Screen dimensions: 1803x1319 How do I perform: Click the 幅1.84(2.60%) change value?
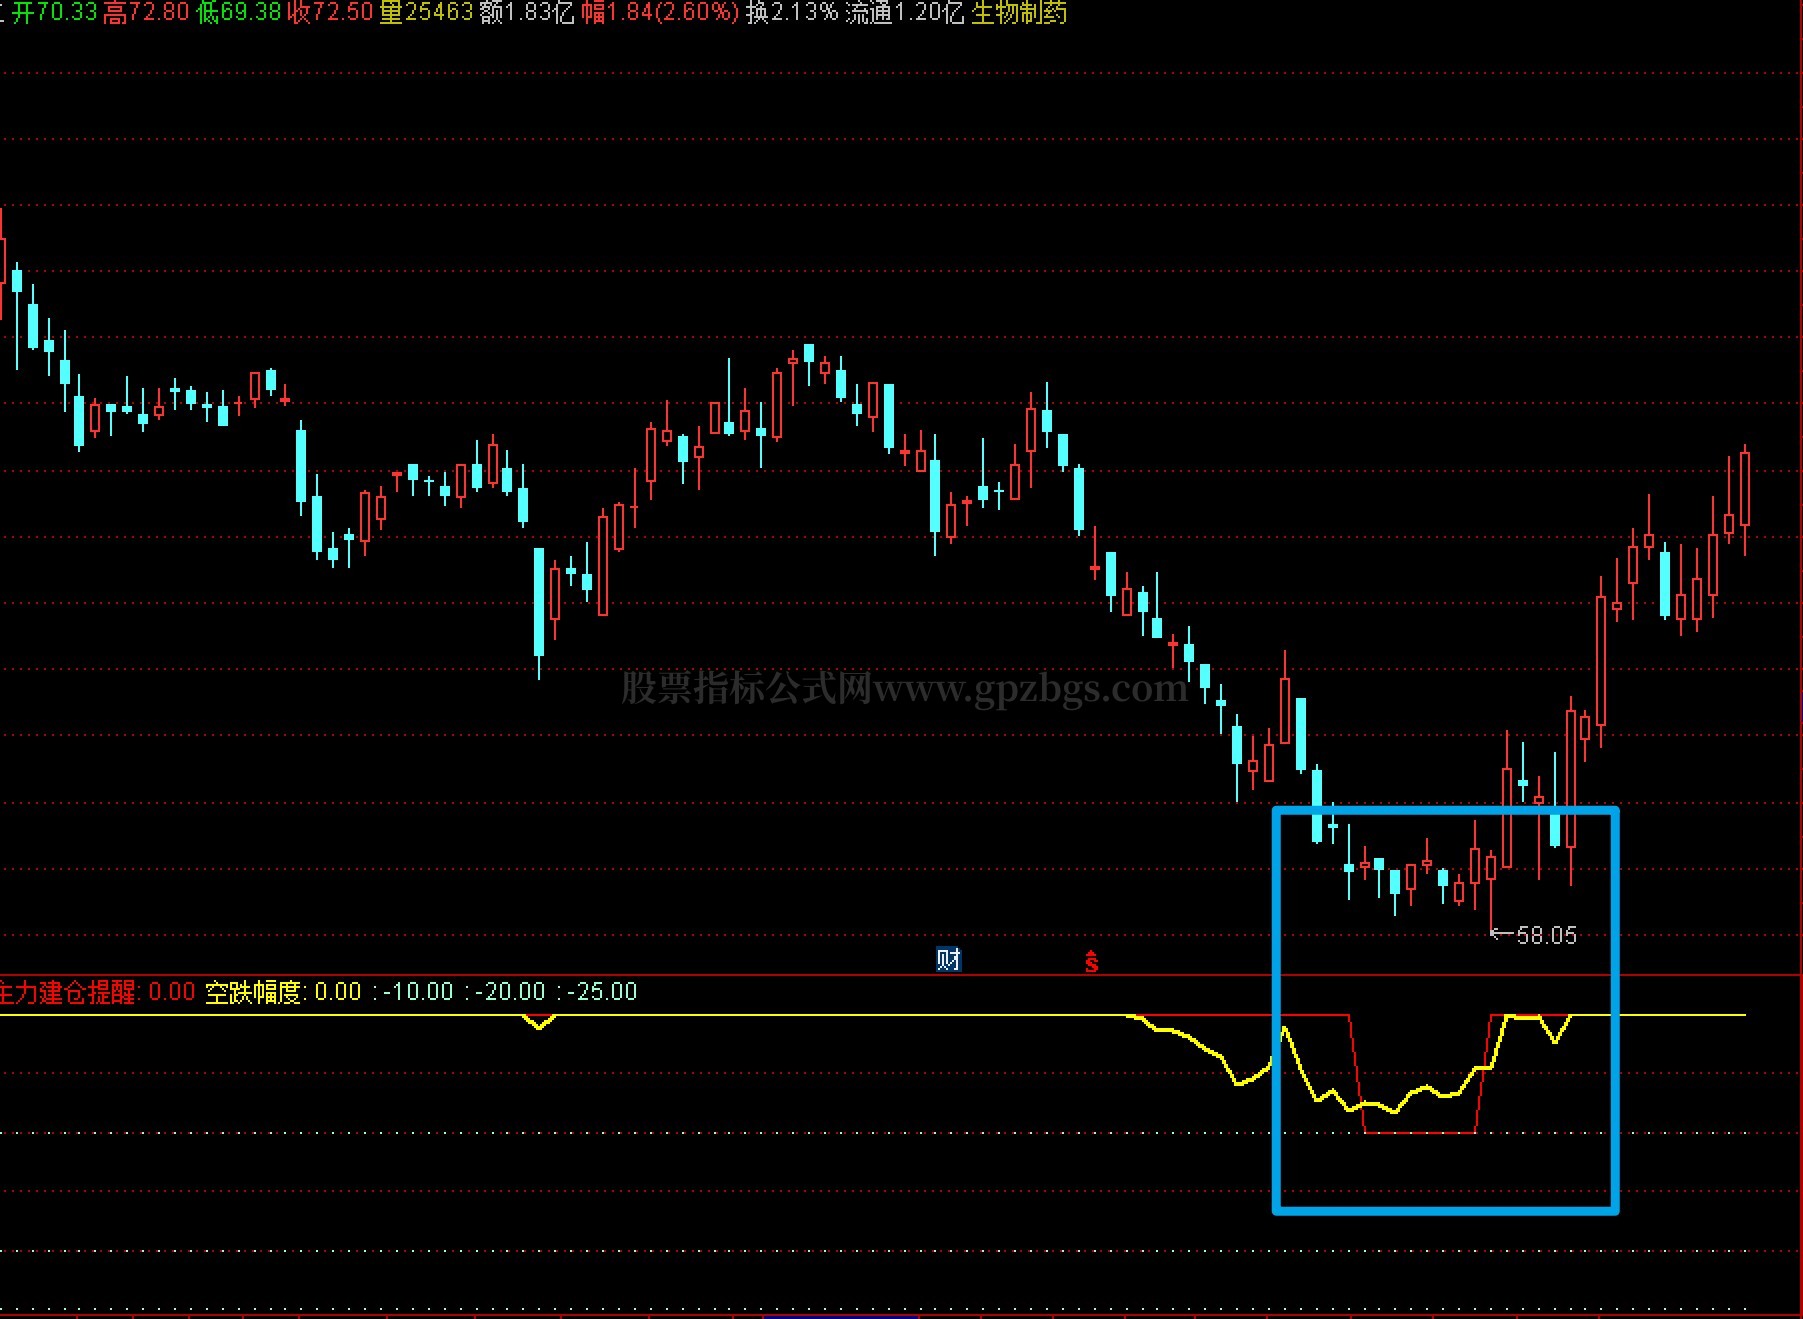[x=660, y=12]
